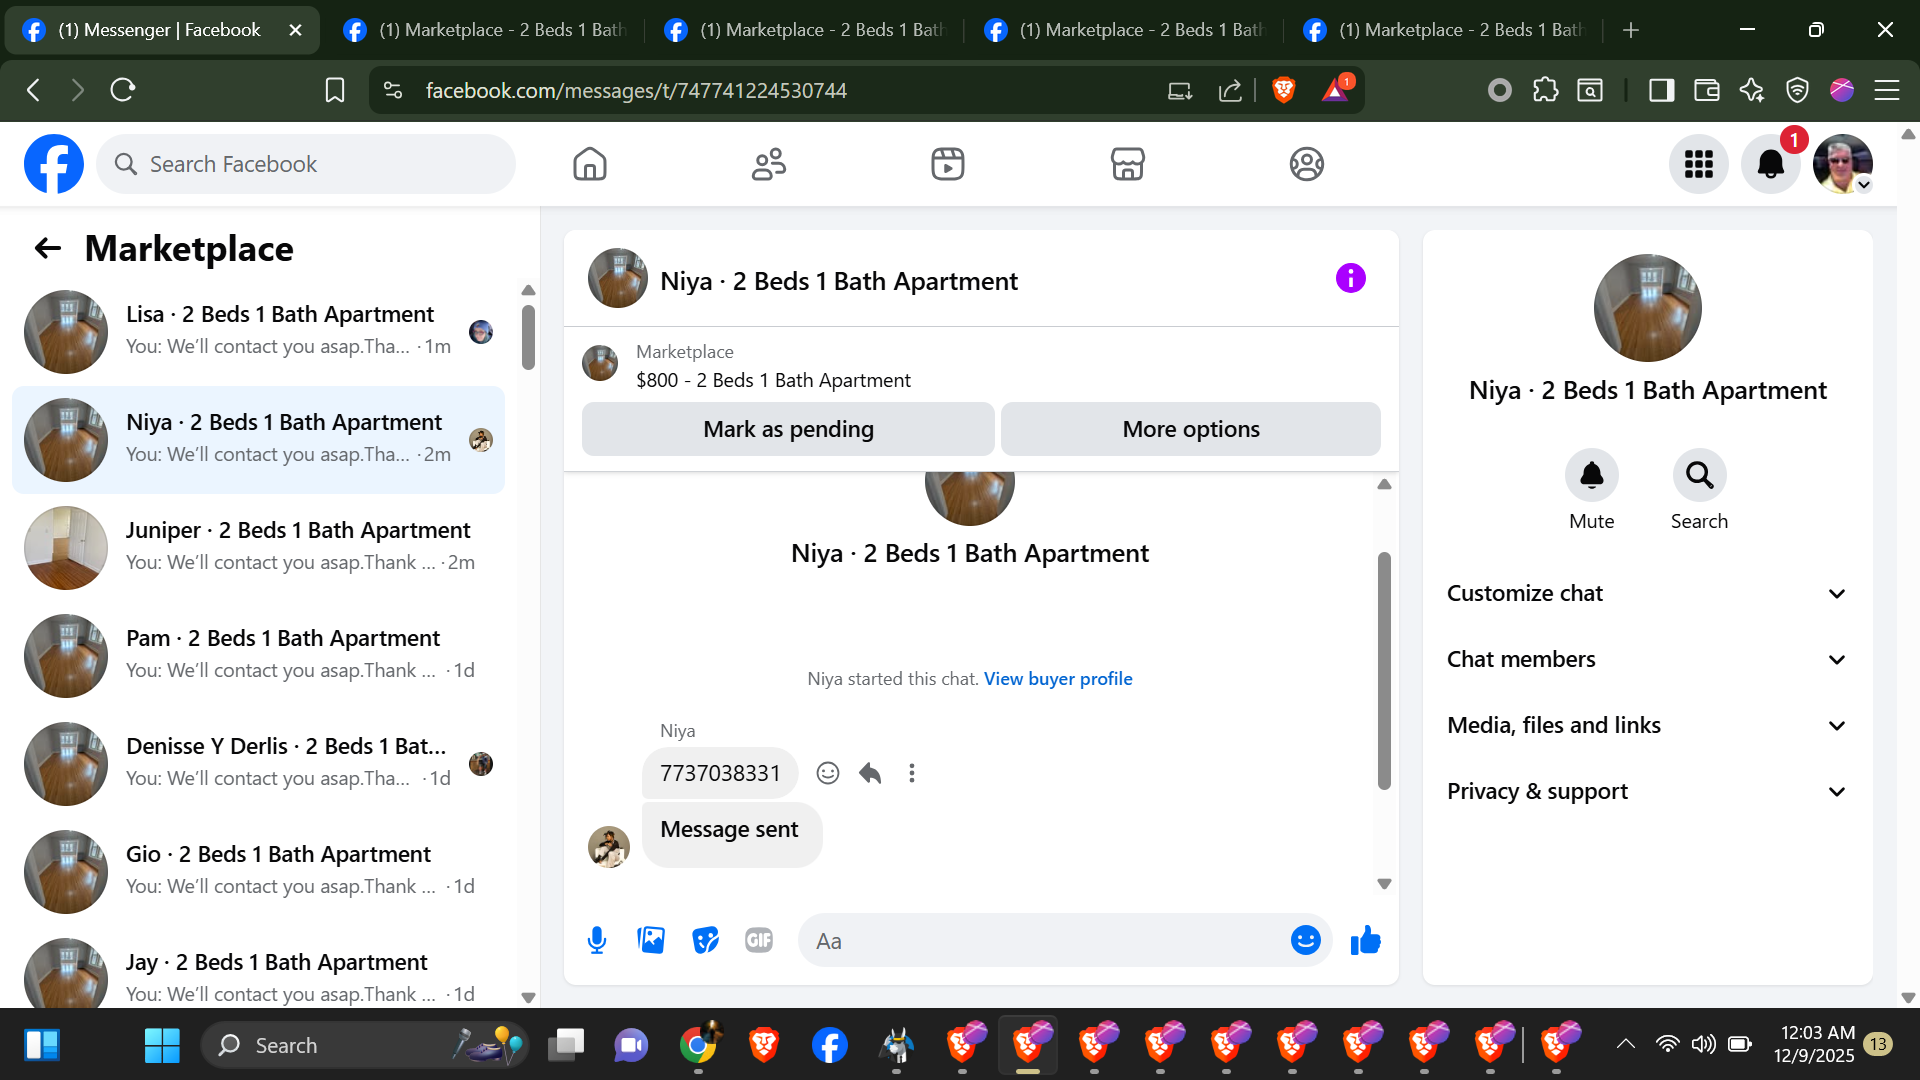The width and height of the screenshot is (1920, 1080).
Task: Open Lisa's 2 Beds 1 Bath chat
Action: pyautogui.click(x=258, y=331)
